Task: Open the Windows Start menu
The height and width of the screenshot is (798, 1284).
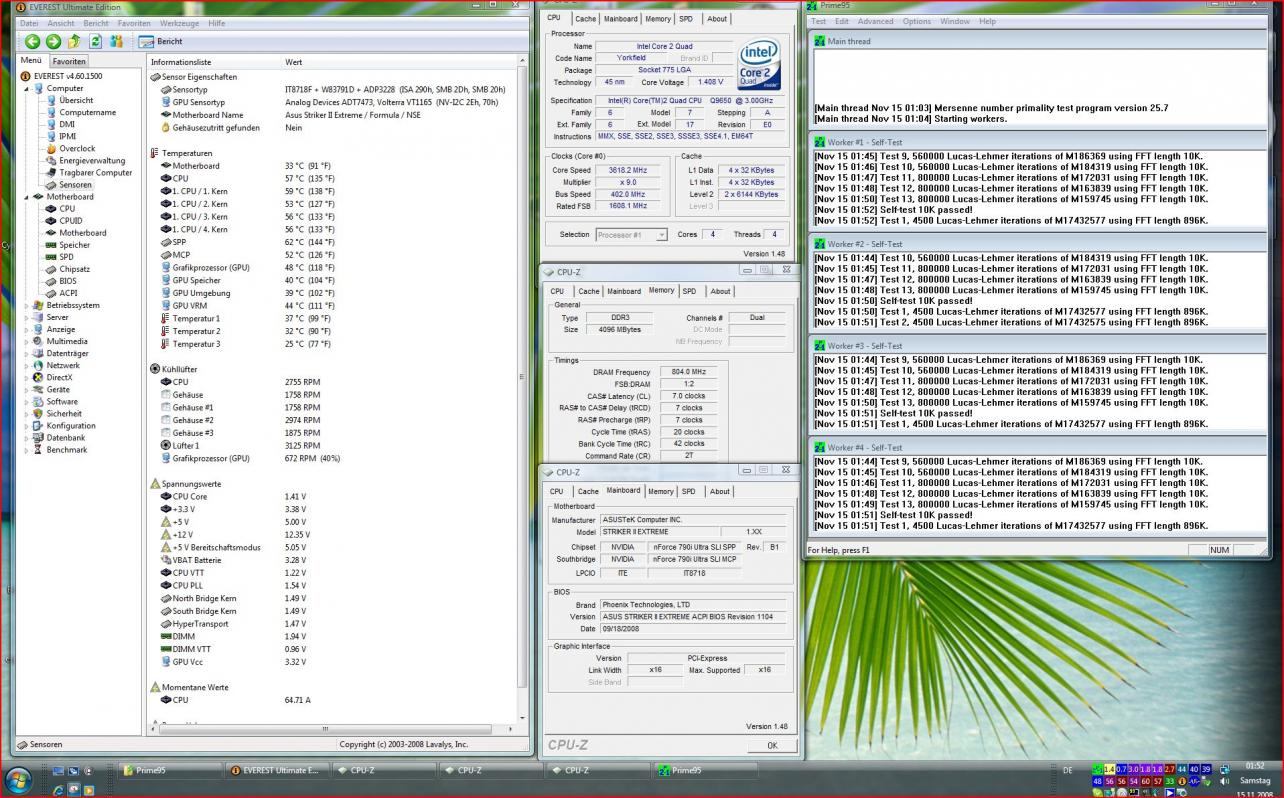Action: point(20,779)
